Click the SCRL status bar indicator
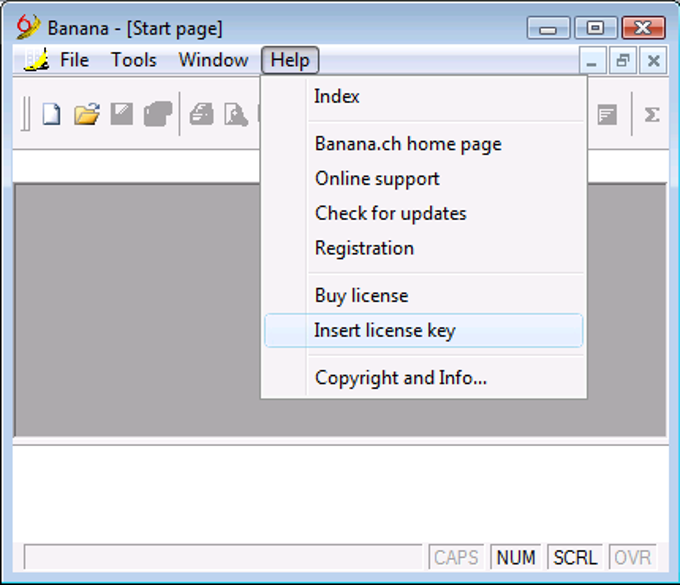The height and width of the screenshot is (585, 680). point(575,557)
